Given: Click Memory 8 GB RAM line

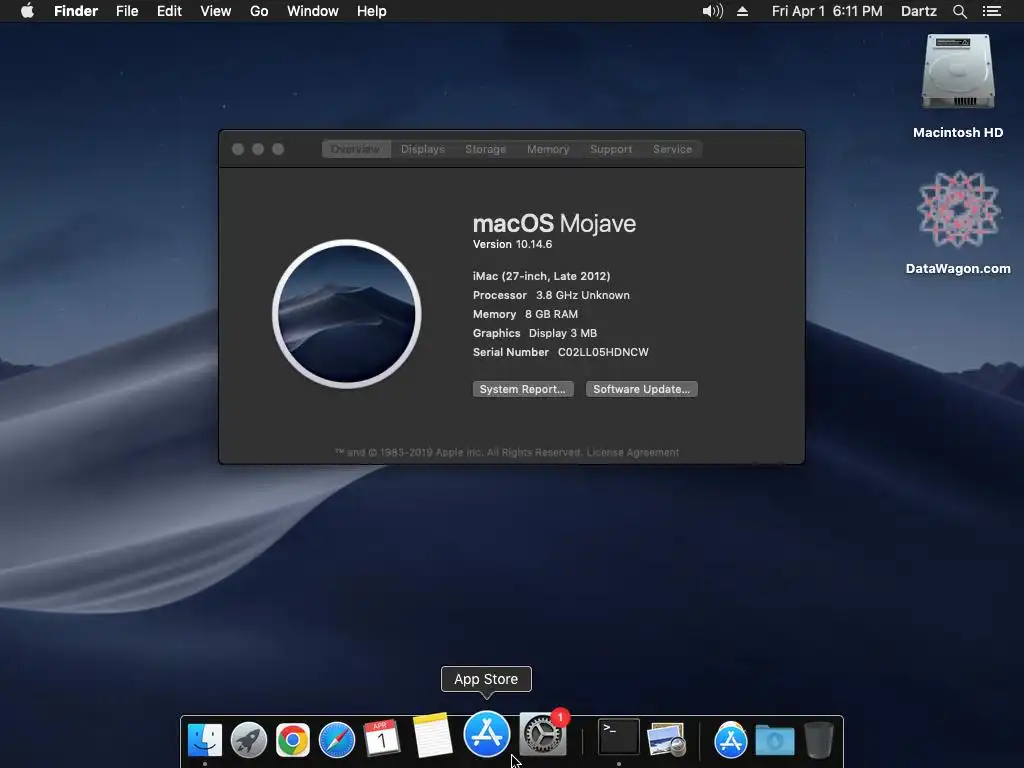Looking at the screenshot, I should (x=525, y=314).
